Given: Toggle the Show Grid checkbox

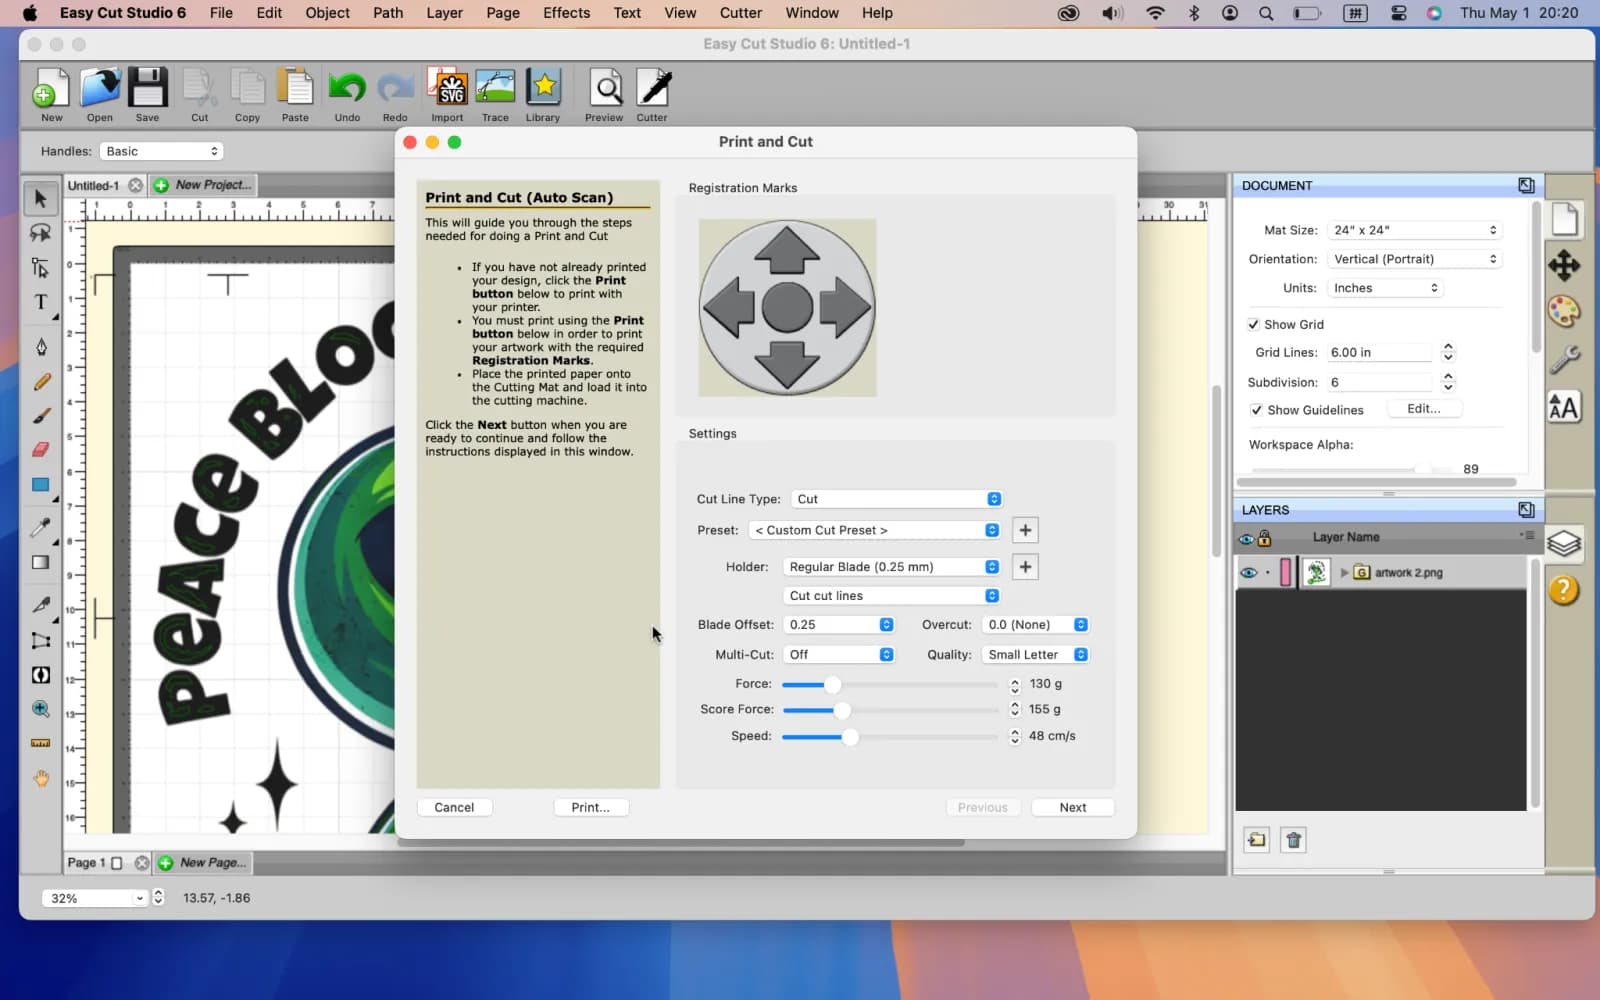Looking at the screenshot, I should pos(1253,324).
